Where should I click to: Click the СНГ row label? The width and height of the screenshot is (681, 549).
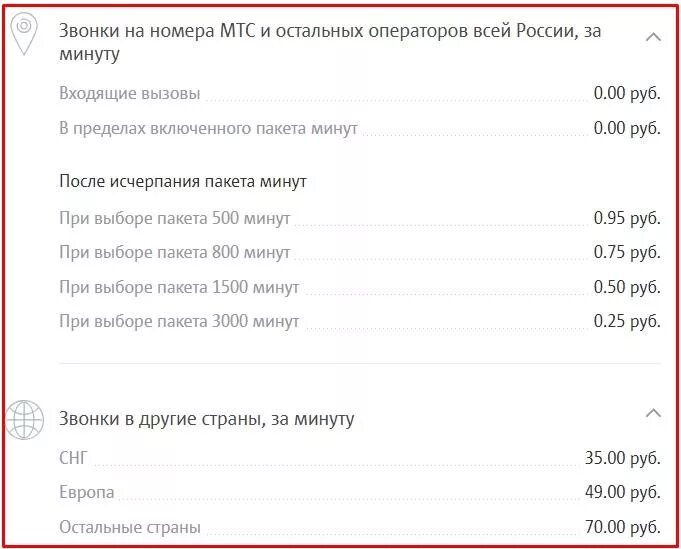tap(74, 458)
